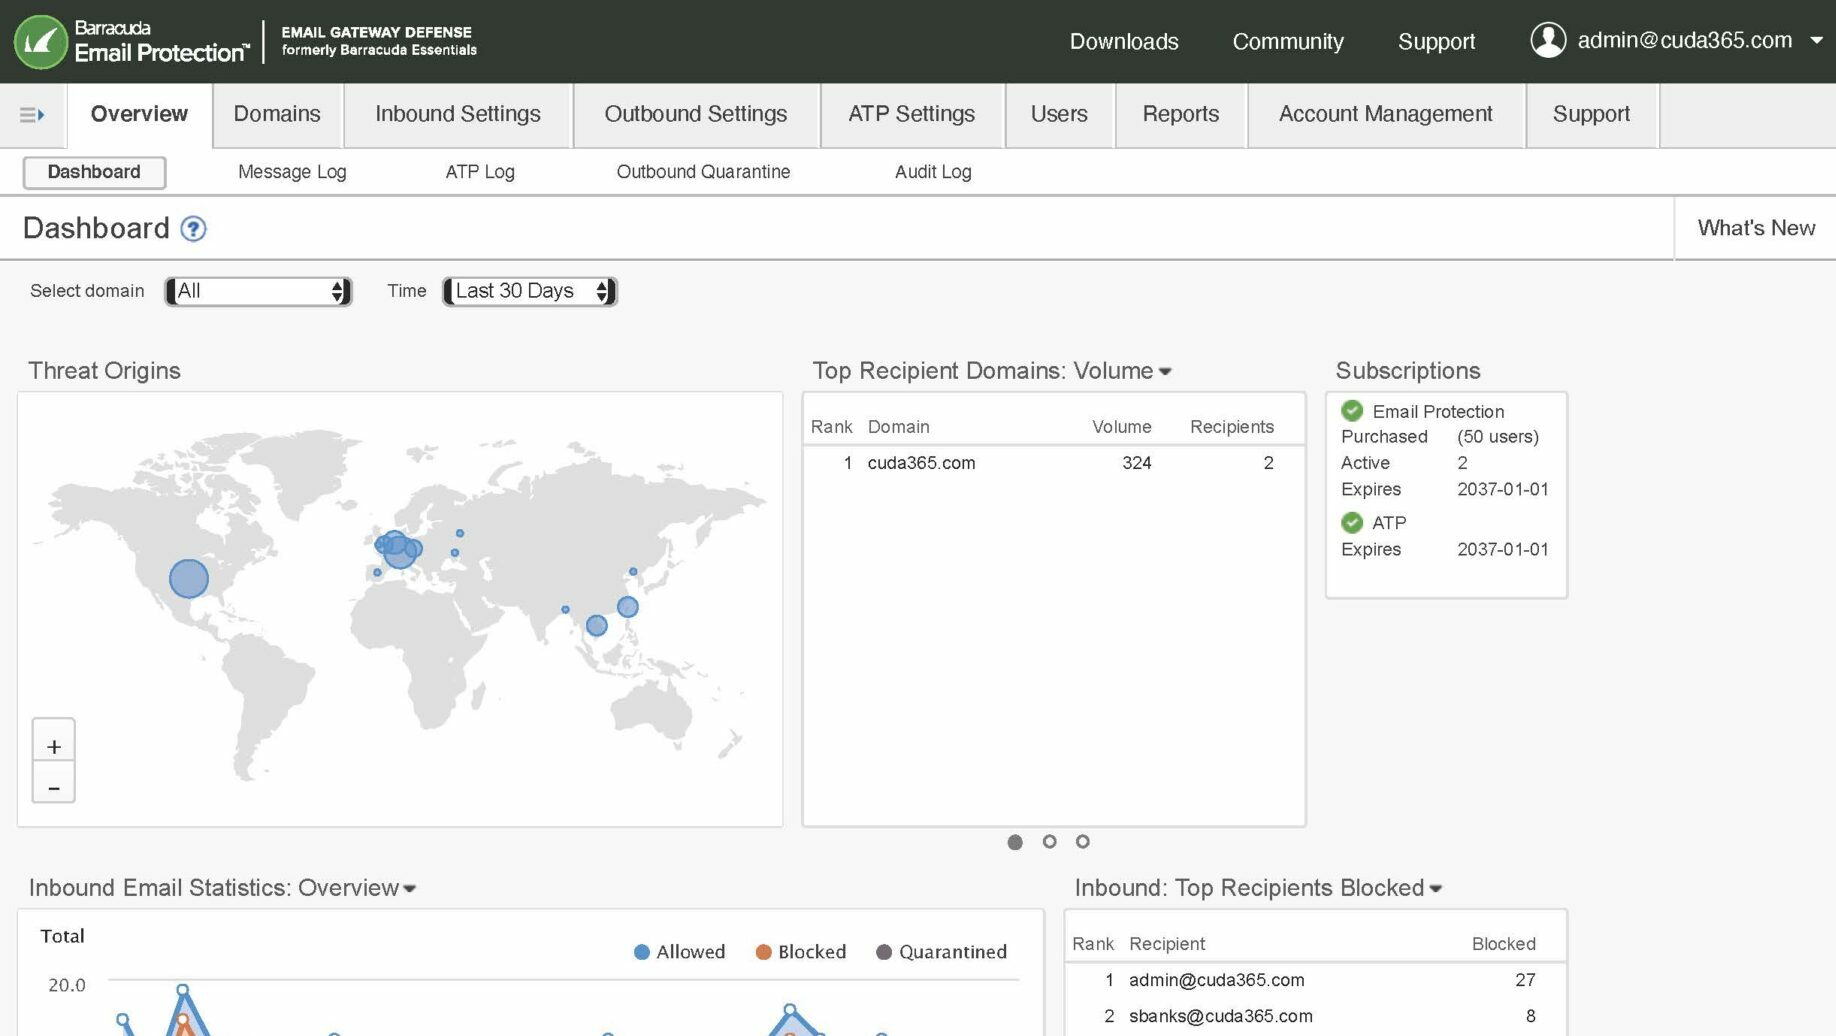1836x1036 pixels.
Task: Switch to the Inbound Settings tab
Action: coord(457,114)
